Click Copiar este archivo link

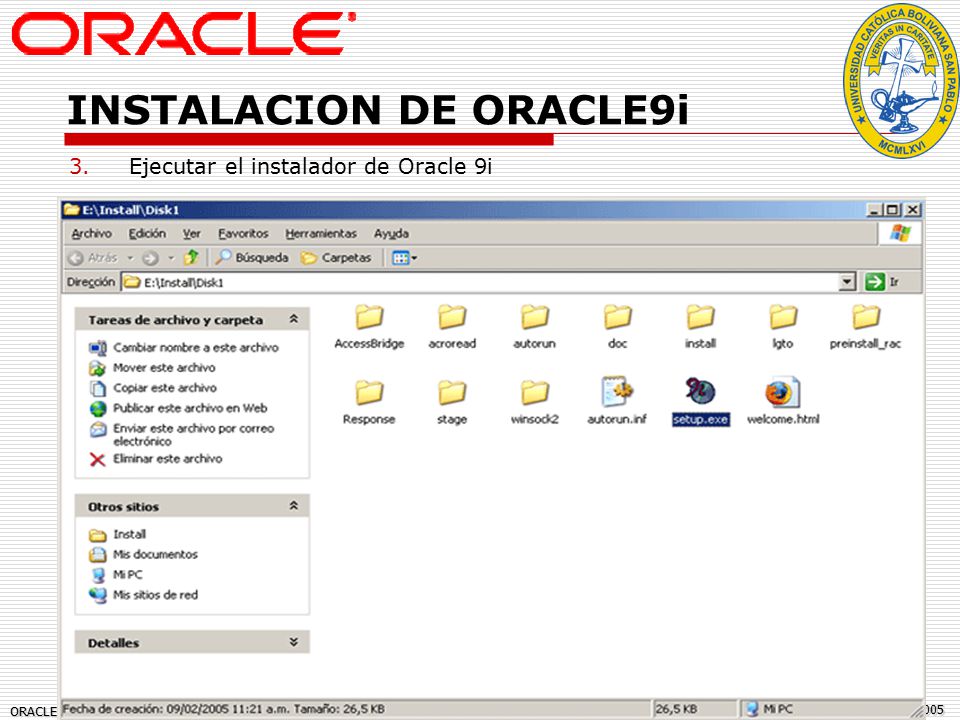point(165,388)
